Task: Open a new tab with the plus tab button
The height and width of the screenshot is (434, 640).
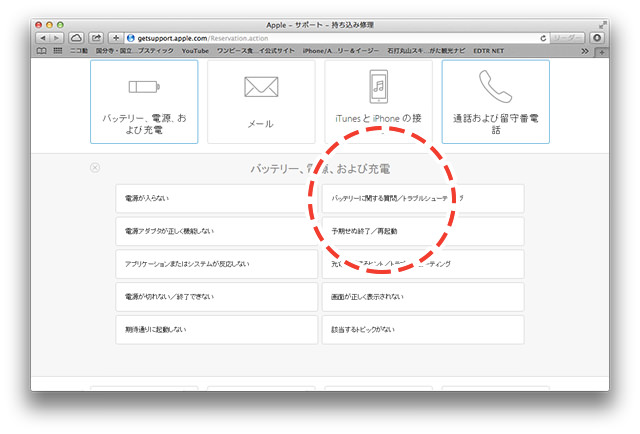Action: (602, 52)
